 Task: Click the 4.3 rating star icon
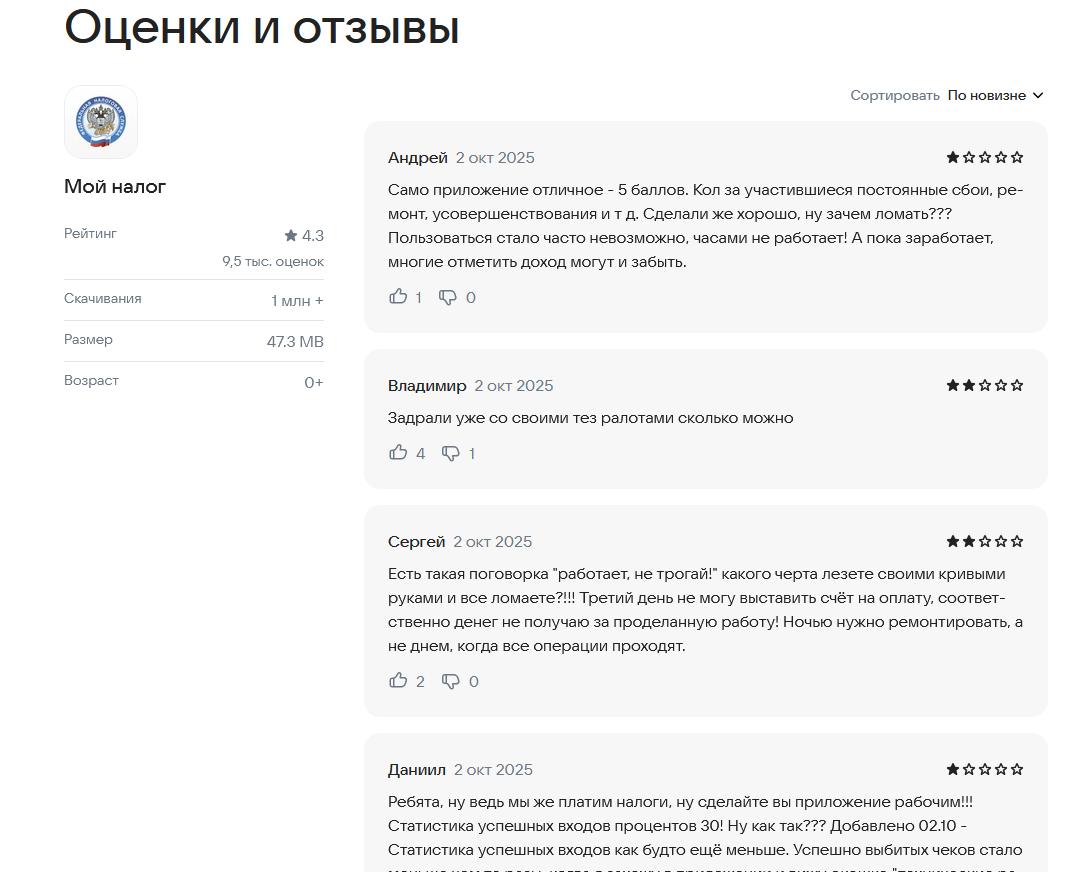click(291, 236)
